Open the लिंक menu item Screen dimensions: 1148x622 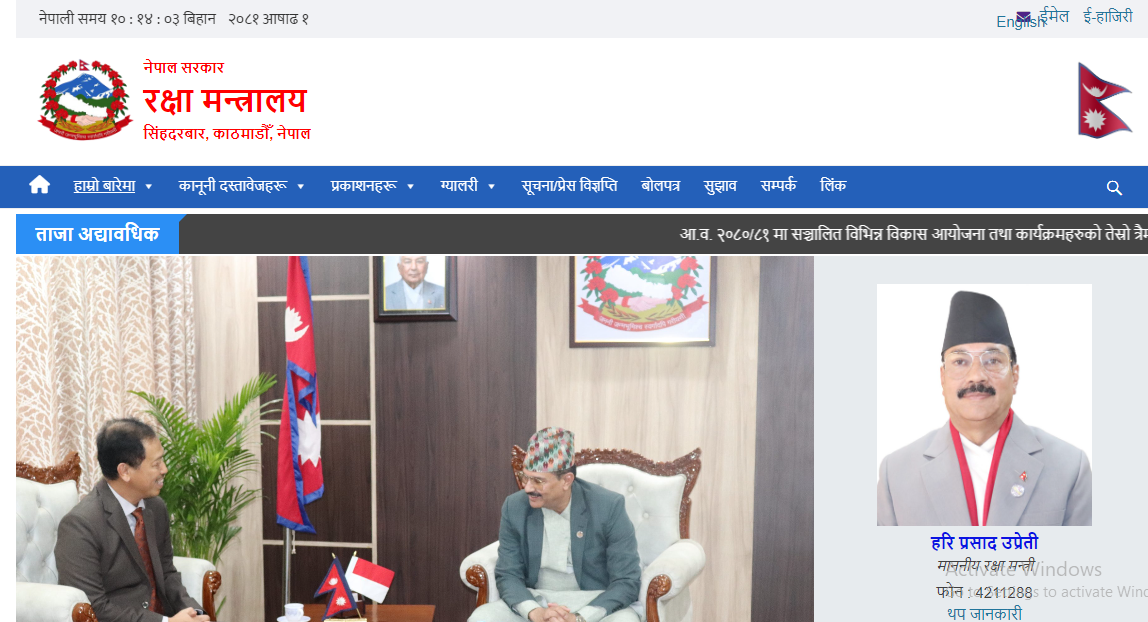(833, 186)
